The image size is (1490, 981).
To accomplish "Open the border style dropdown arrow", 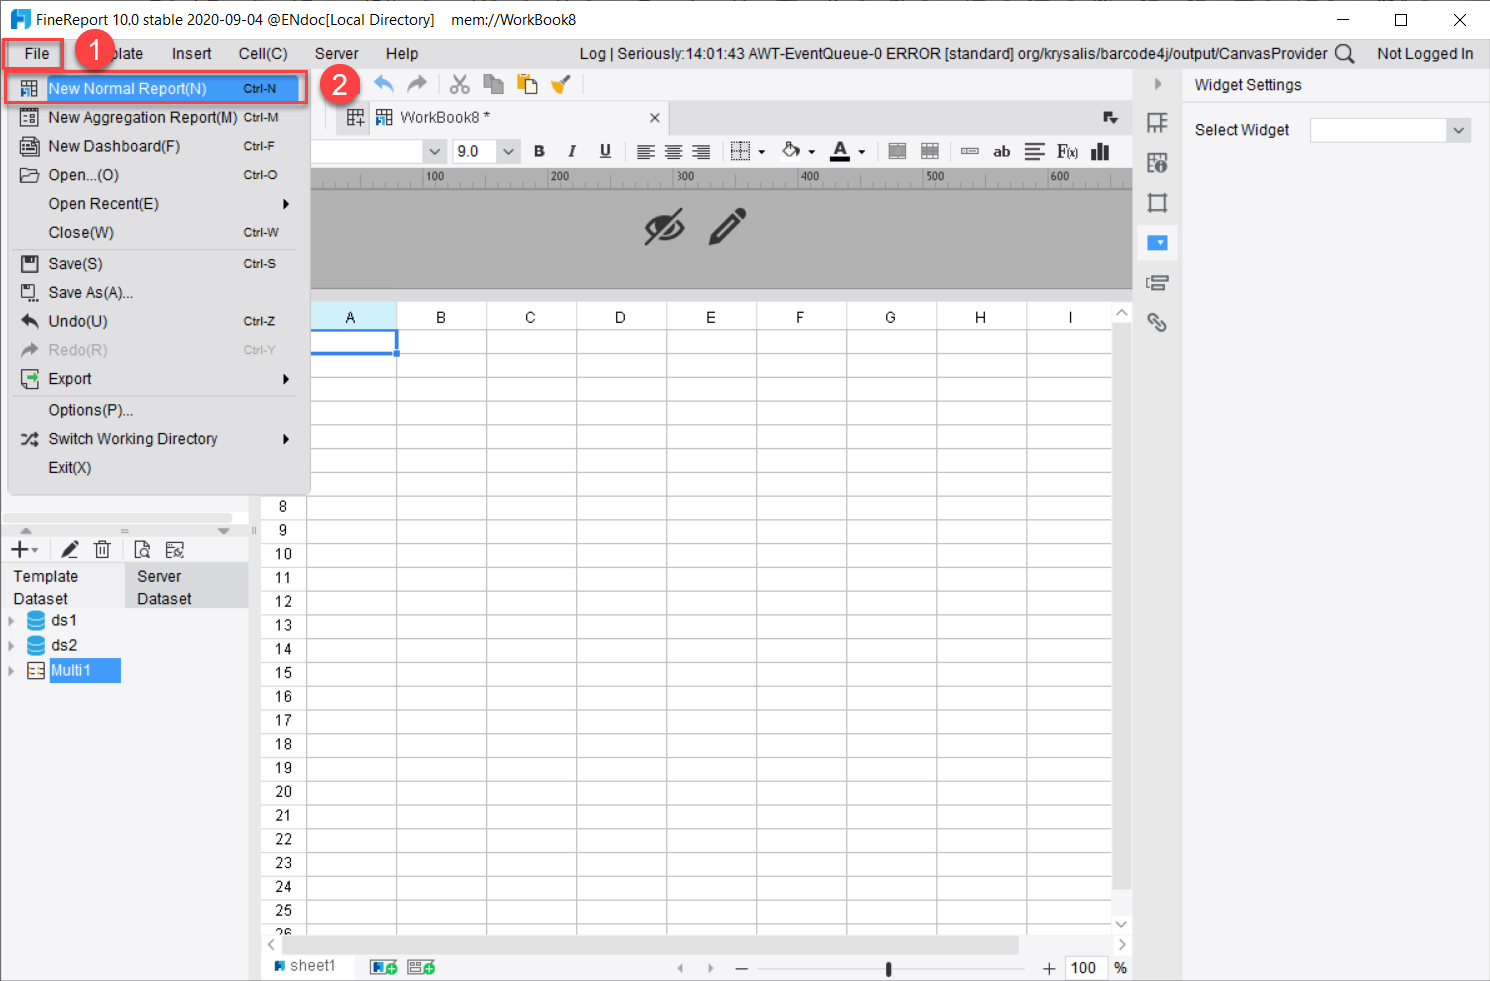I will pyautogui.click(x=762, y=152).
